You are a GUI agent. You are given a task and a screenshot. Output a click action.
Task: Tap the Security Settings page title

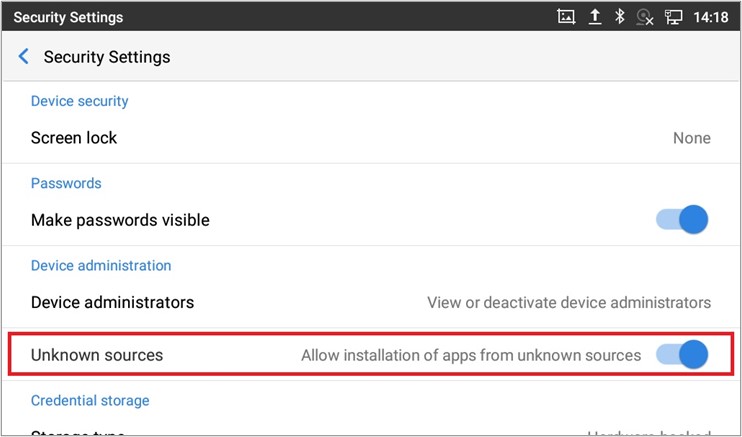(107, 57)
